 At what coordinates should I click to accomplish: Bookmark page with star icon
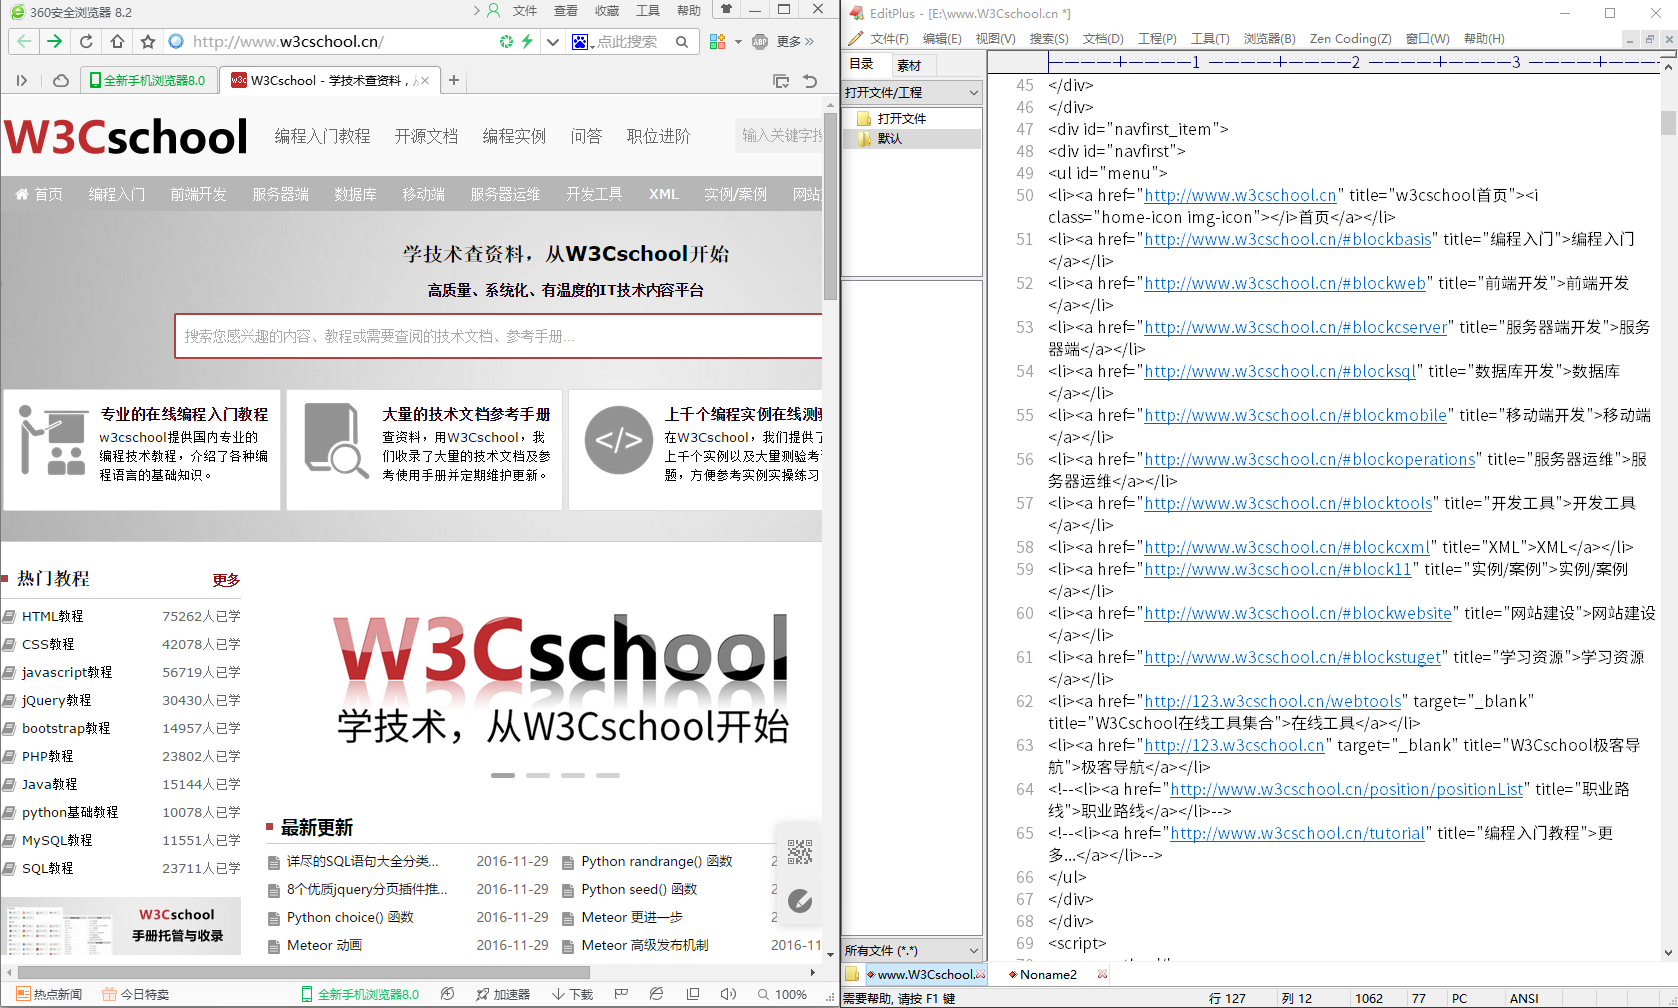[148, 41]
